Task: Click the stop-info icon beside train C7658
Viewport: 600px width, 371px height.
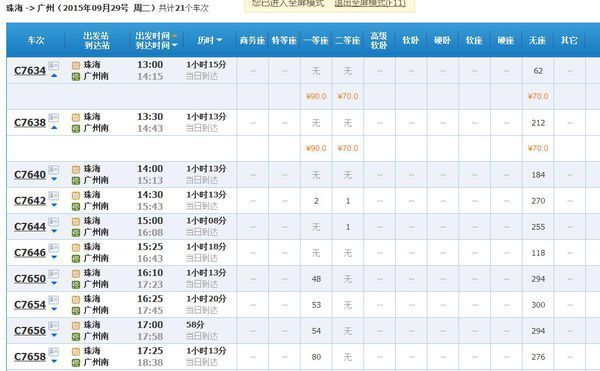Action: 54,351
